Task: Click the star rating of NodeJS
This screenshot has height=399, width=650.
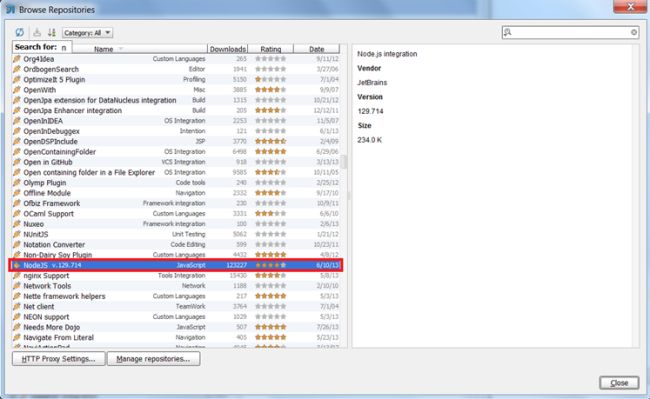Action: [x=271, y=265]
